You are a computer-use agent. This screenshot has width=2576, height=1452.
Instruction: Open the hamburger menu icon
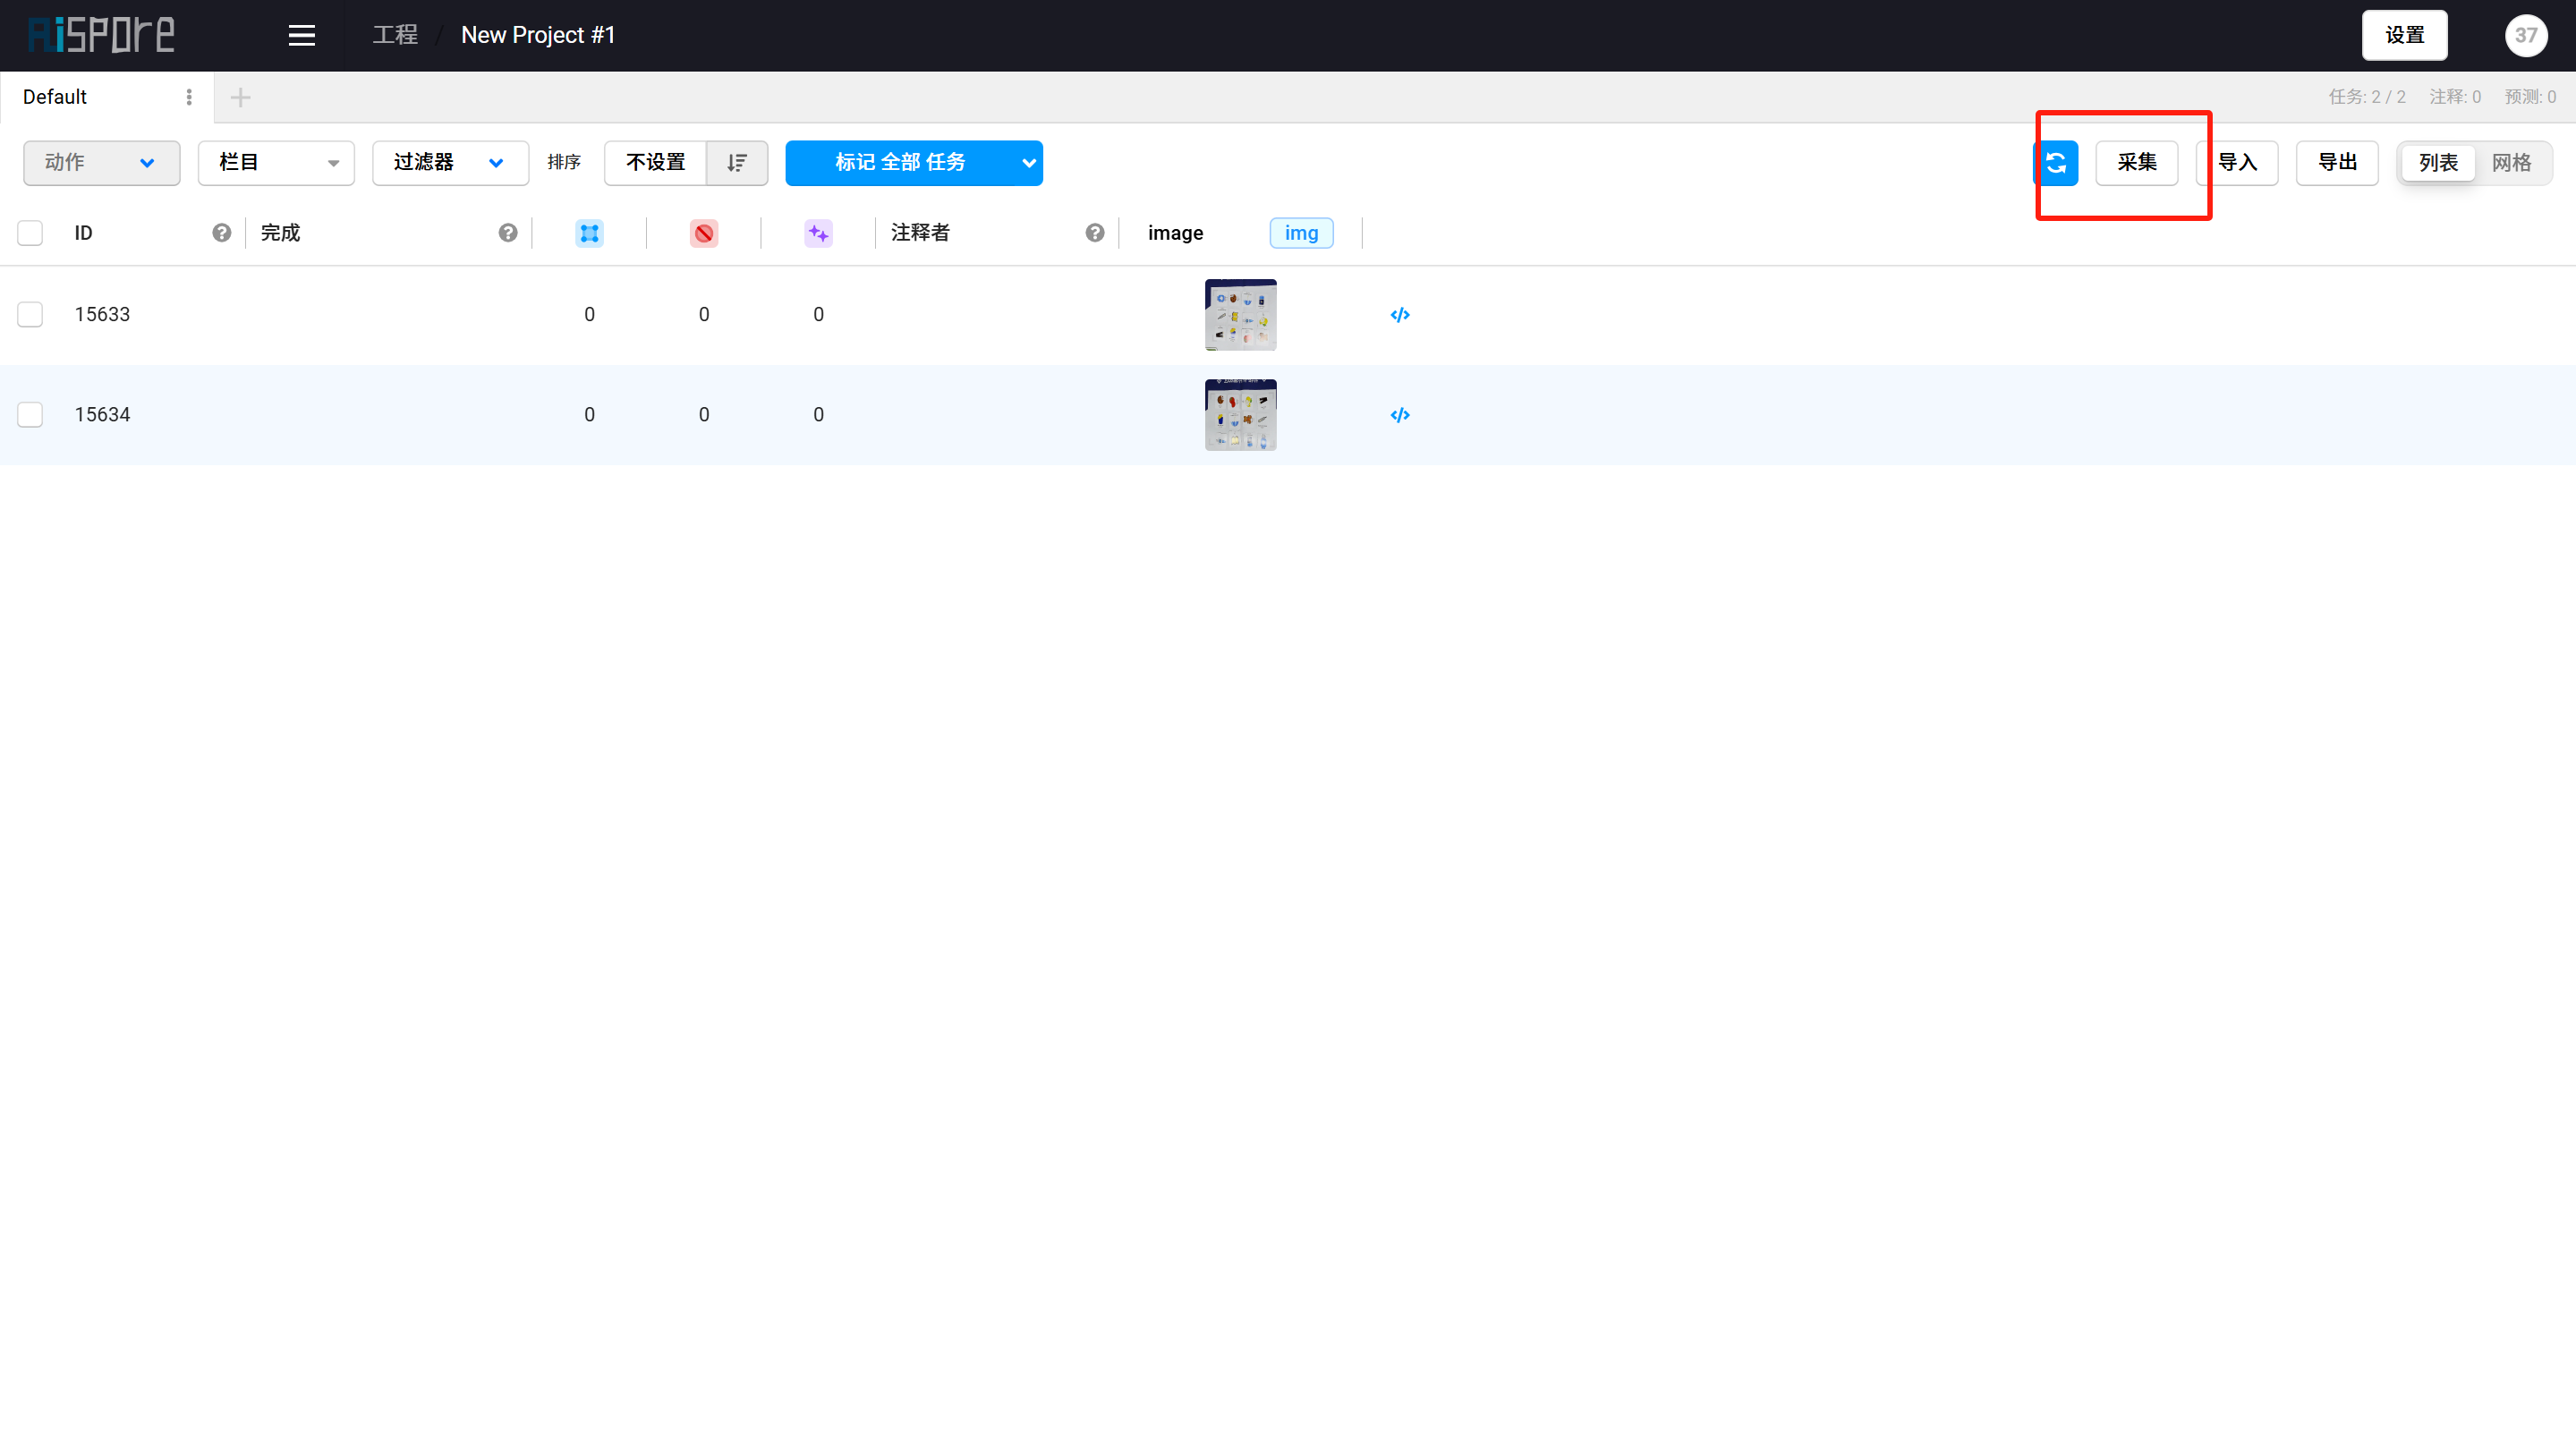click(x=301, y=36)
